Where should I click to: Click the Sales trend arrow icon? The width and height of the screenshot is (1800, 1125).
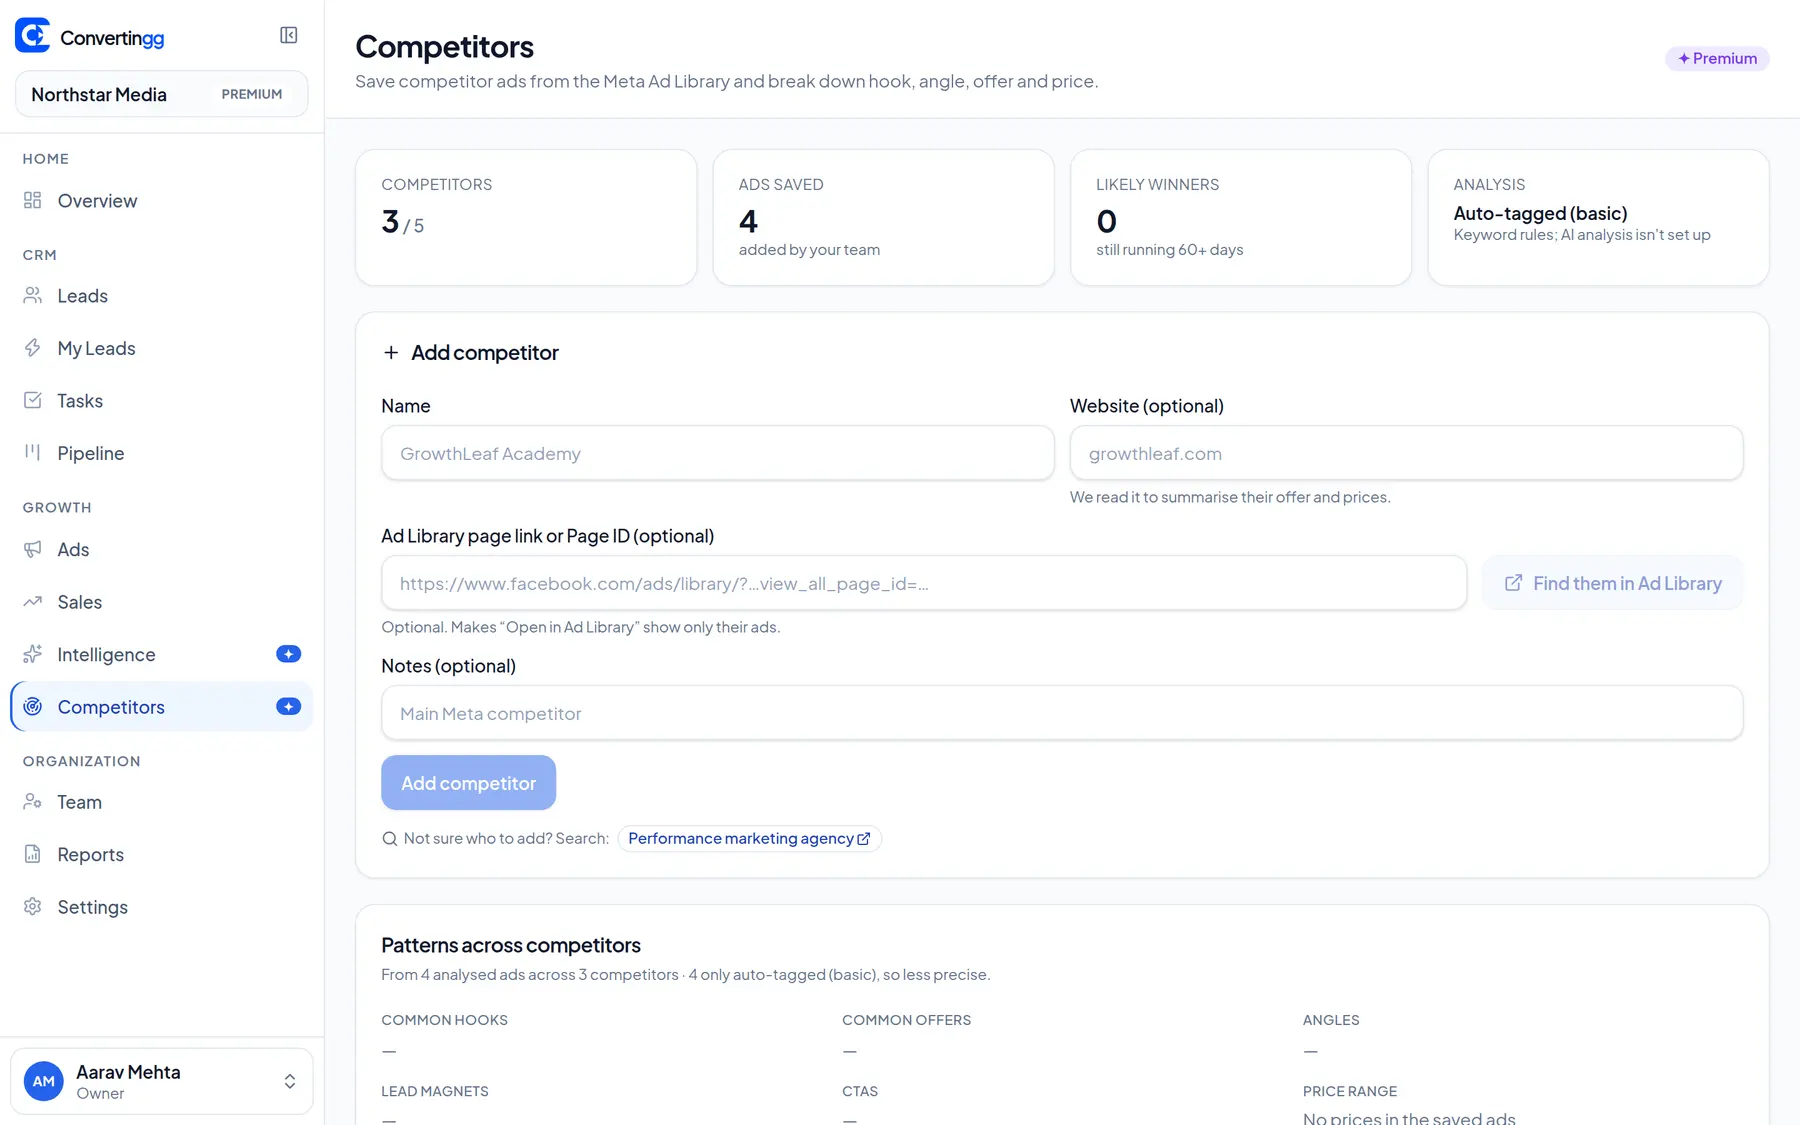point(33,601)
